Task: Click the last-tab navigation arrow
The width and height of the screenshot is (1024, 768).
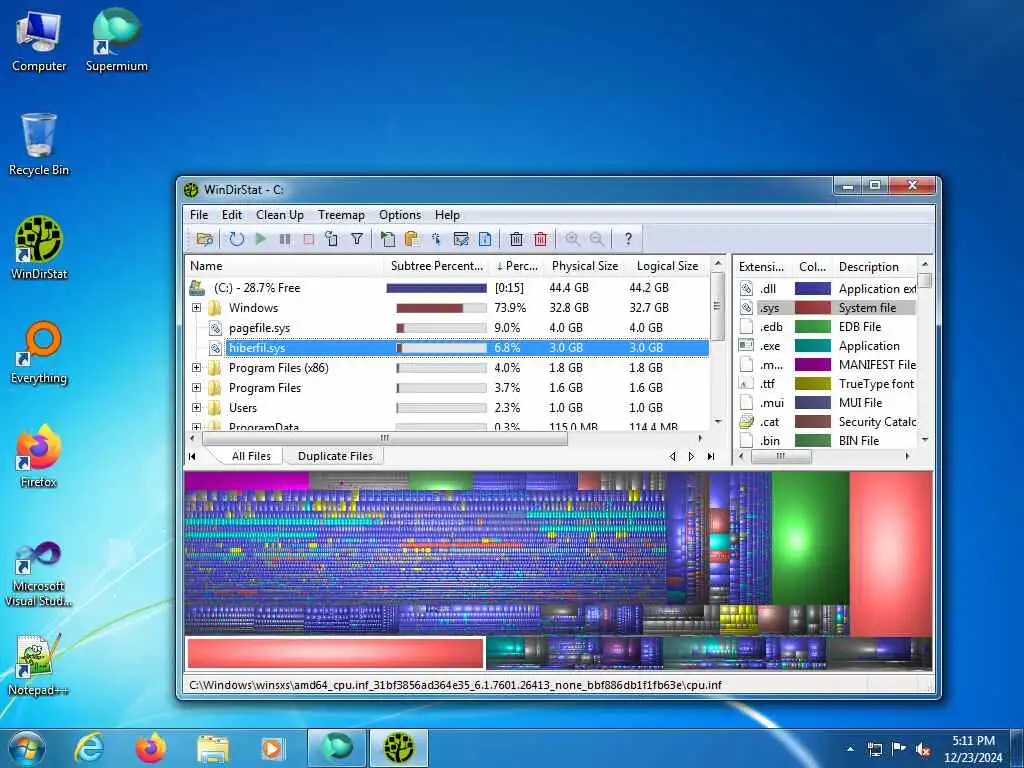Action: click(x=711, y=456)
